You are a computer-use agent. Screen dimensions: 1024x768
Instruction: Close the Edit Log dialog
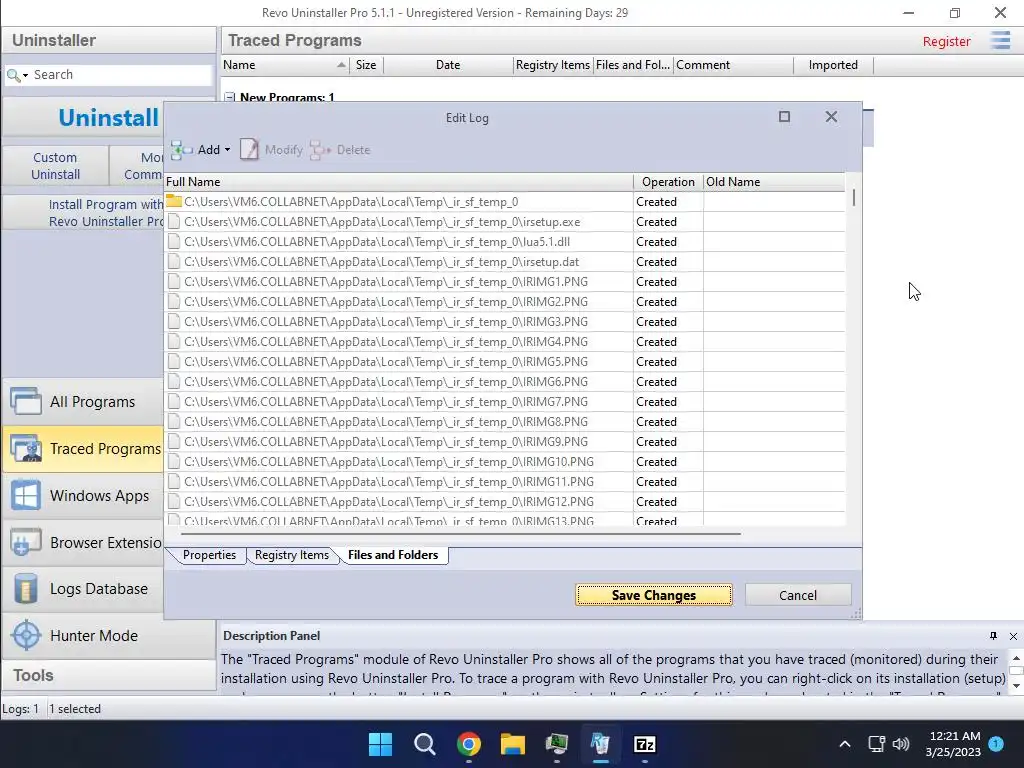pos(831,117)
